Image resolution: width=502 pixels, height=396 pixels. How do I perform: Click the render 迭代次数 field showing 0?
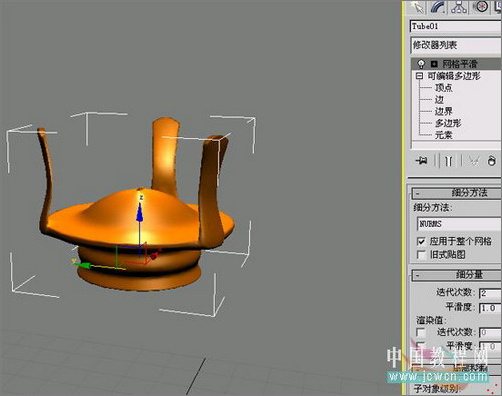[x=490, y=333]
